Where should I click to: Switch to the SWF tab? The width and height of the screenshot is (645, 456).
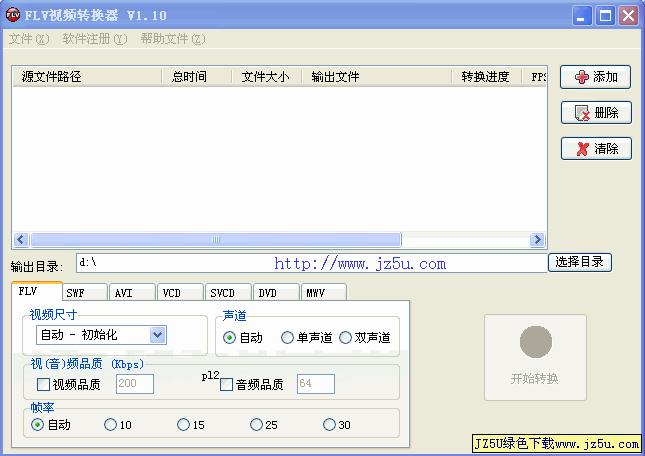[85, 293]
